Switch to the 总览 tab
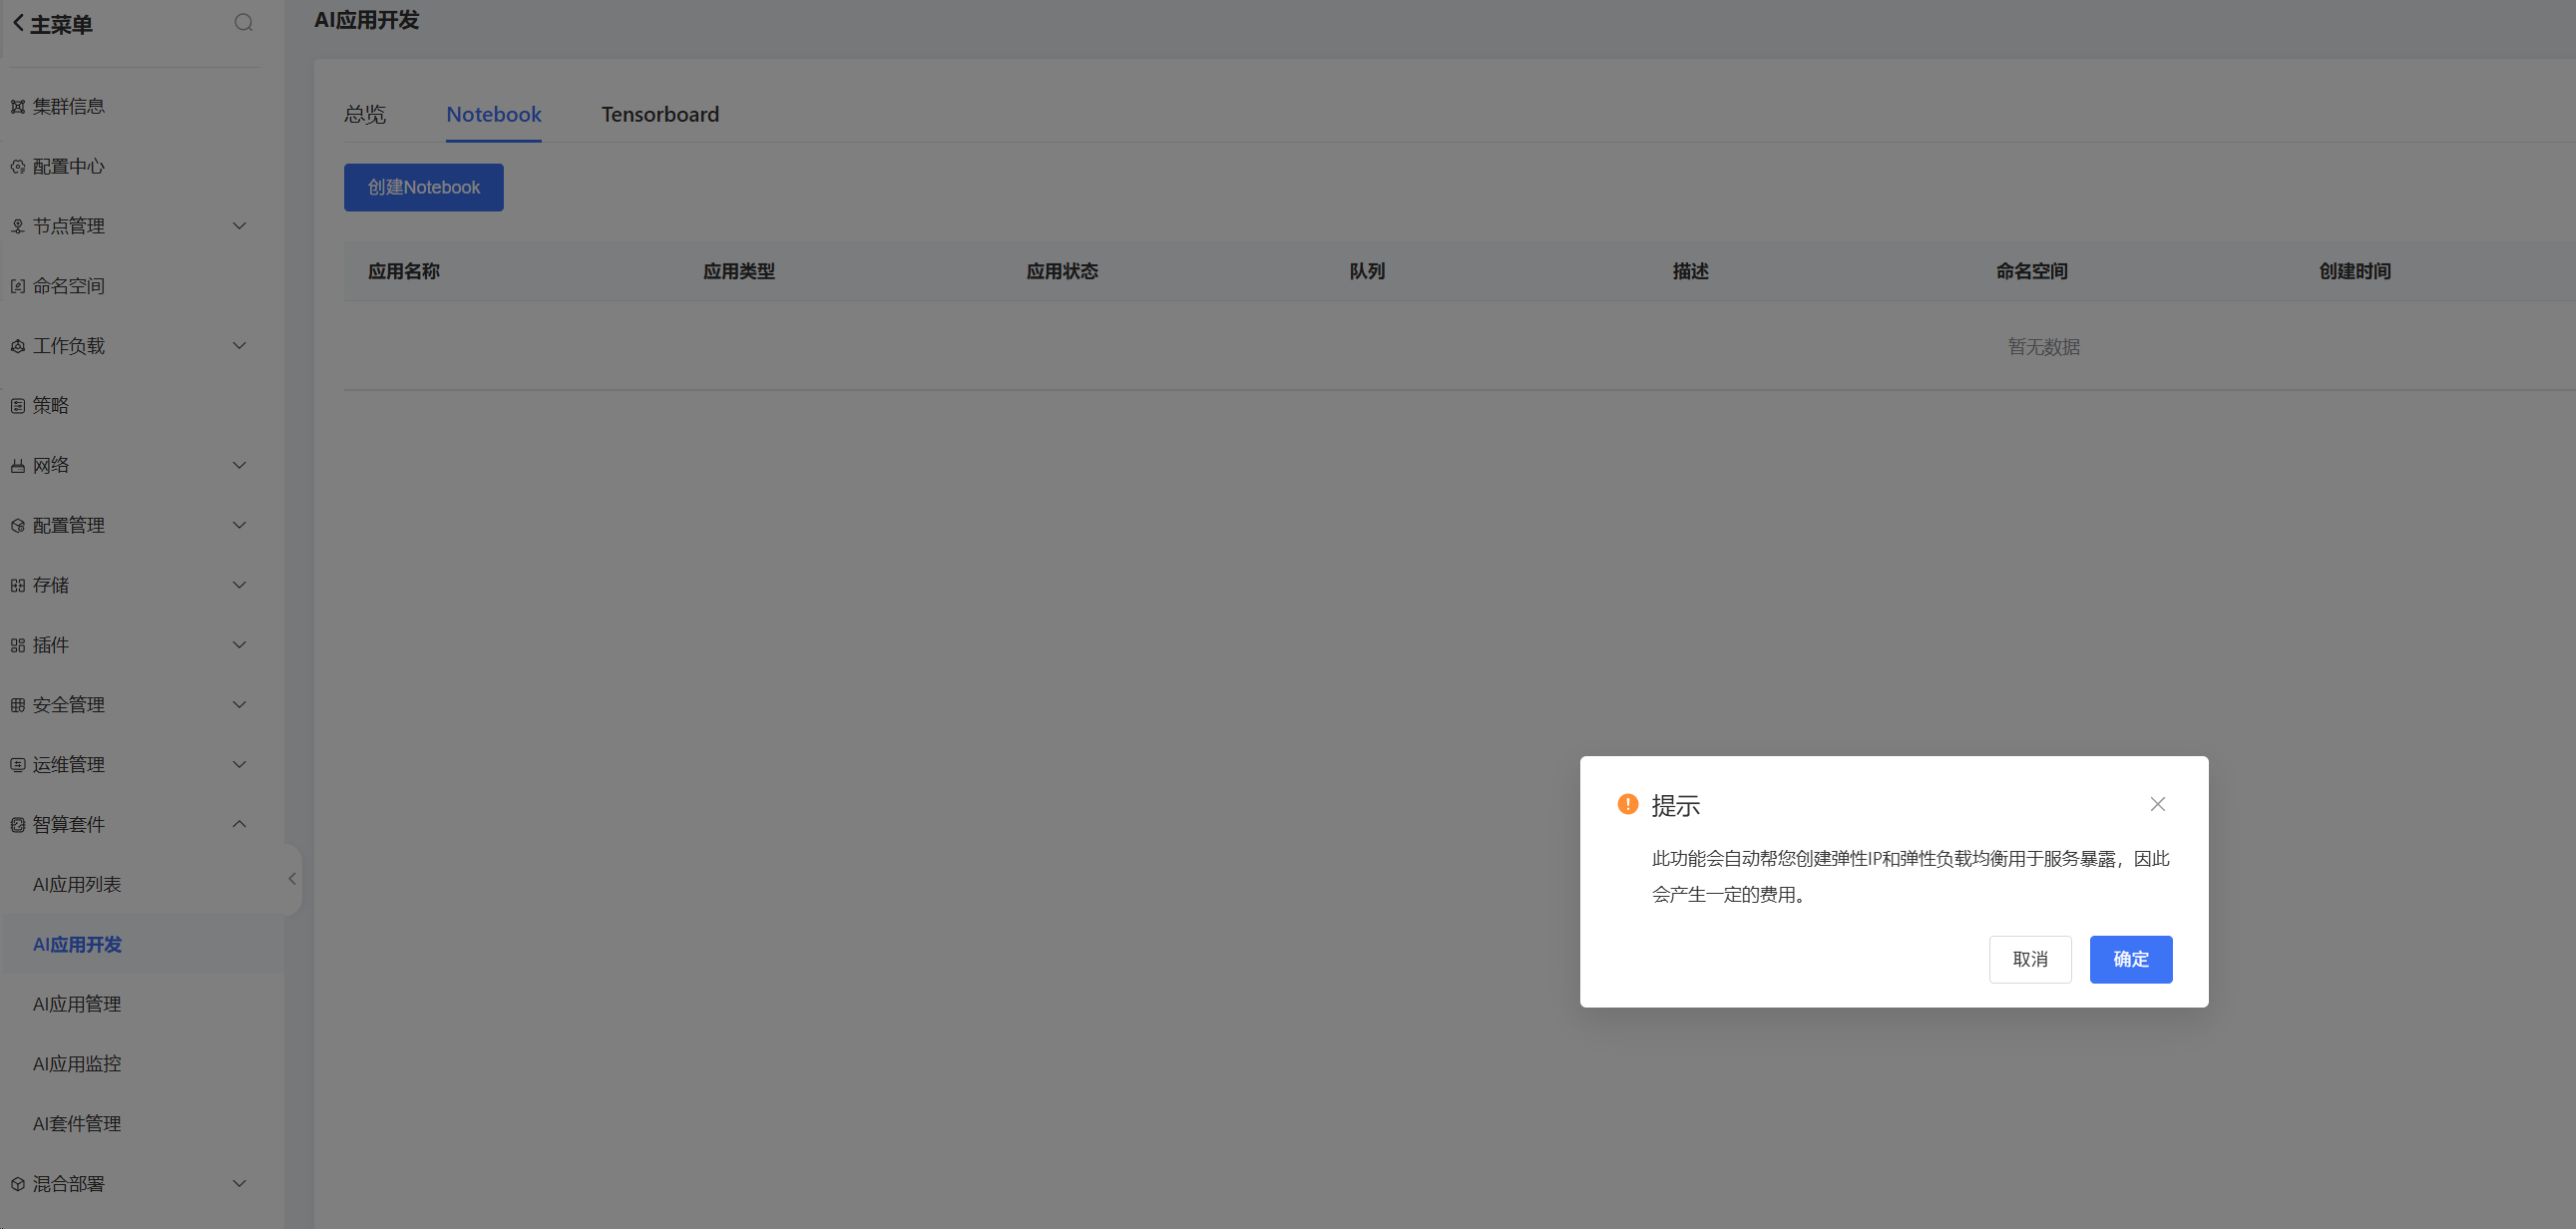2576x1229 pixels. coord(364,115)
